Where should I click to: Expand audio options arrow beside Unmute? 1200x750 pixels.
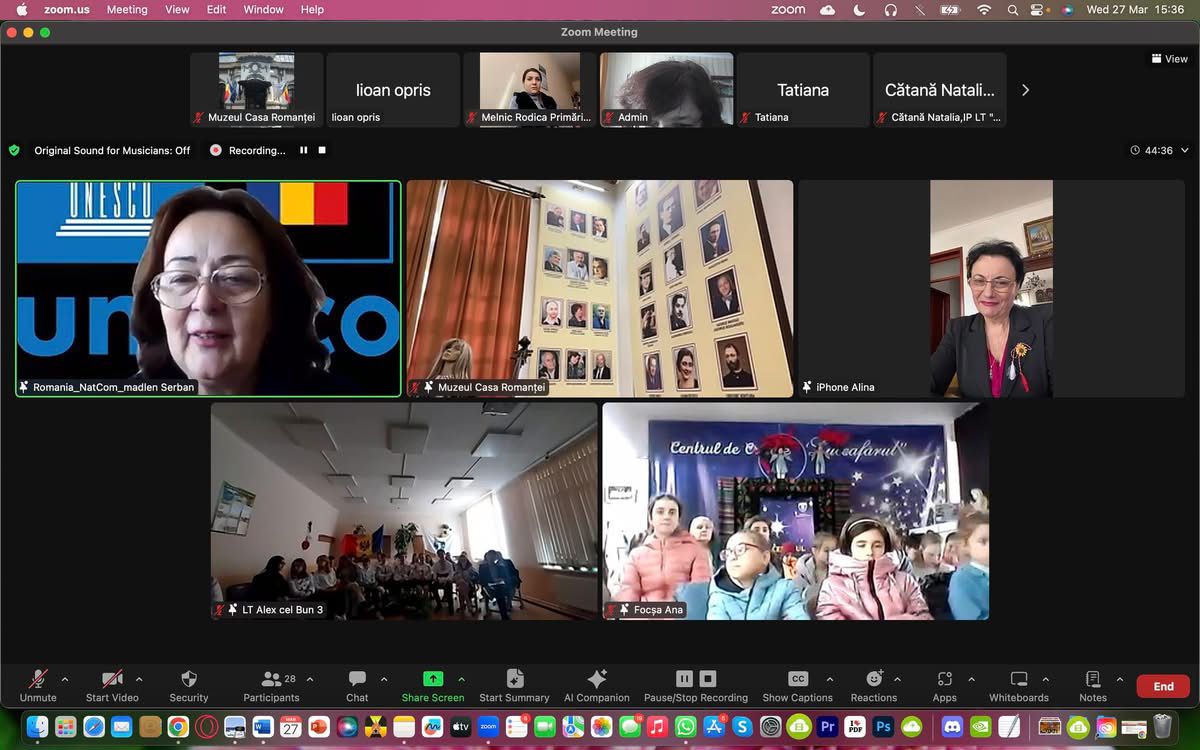pyautogui.click(x=65, y=679)
